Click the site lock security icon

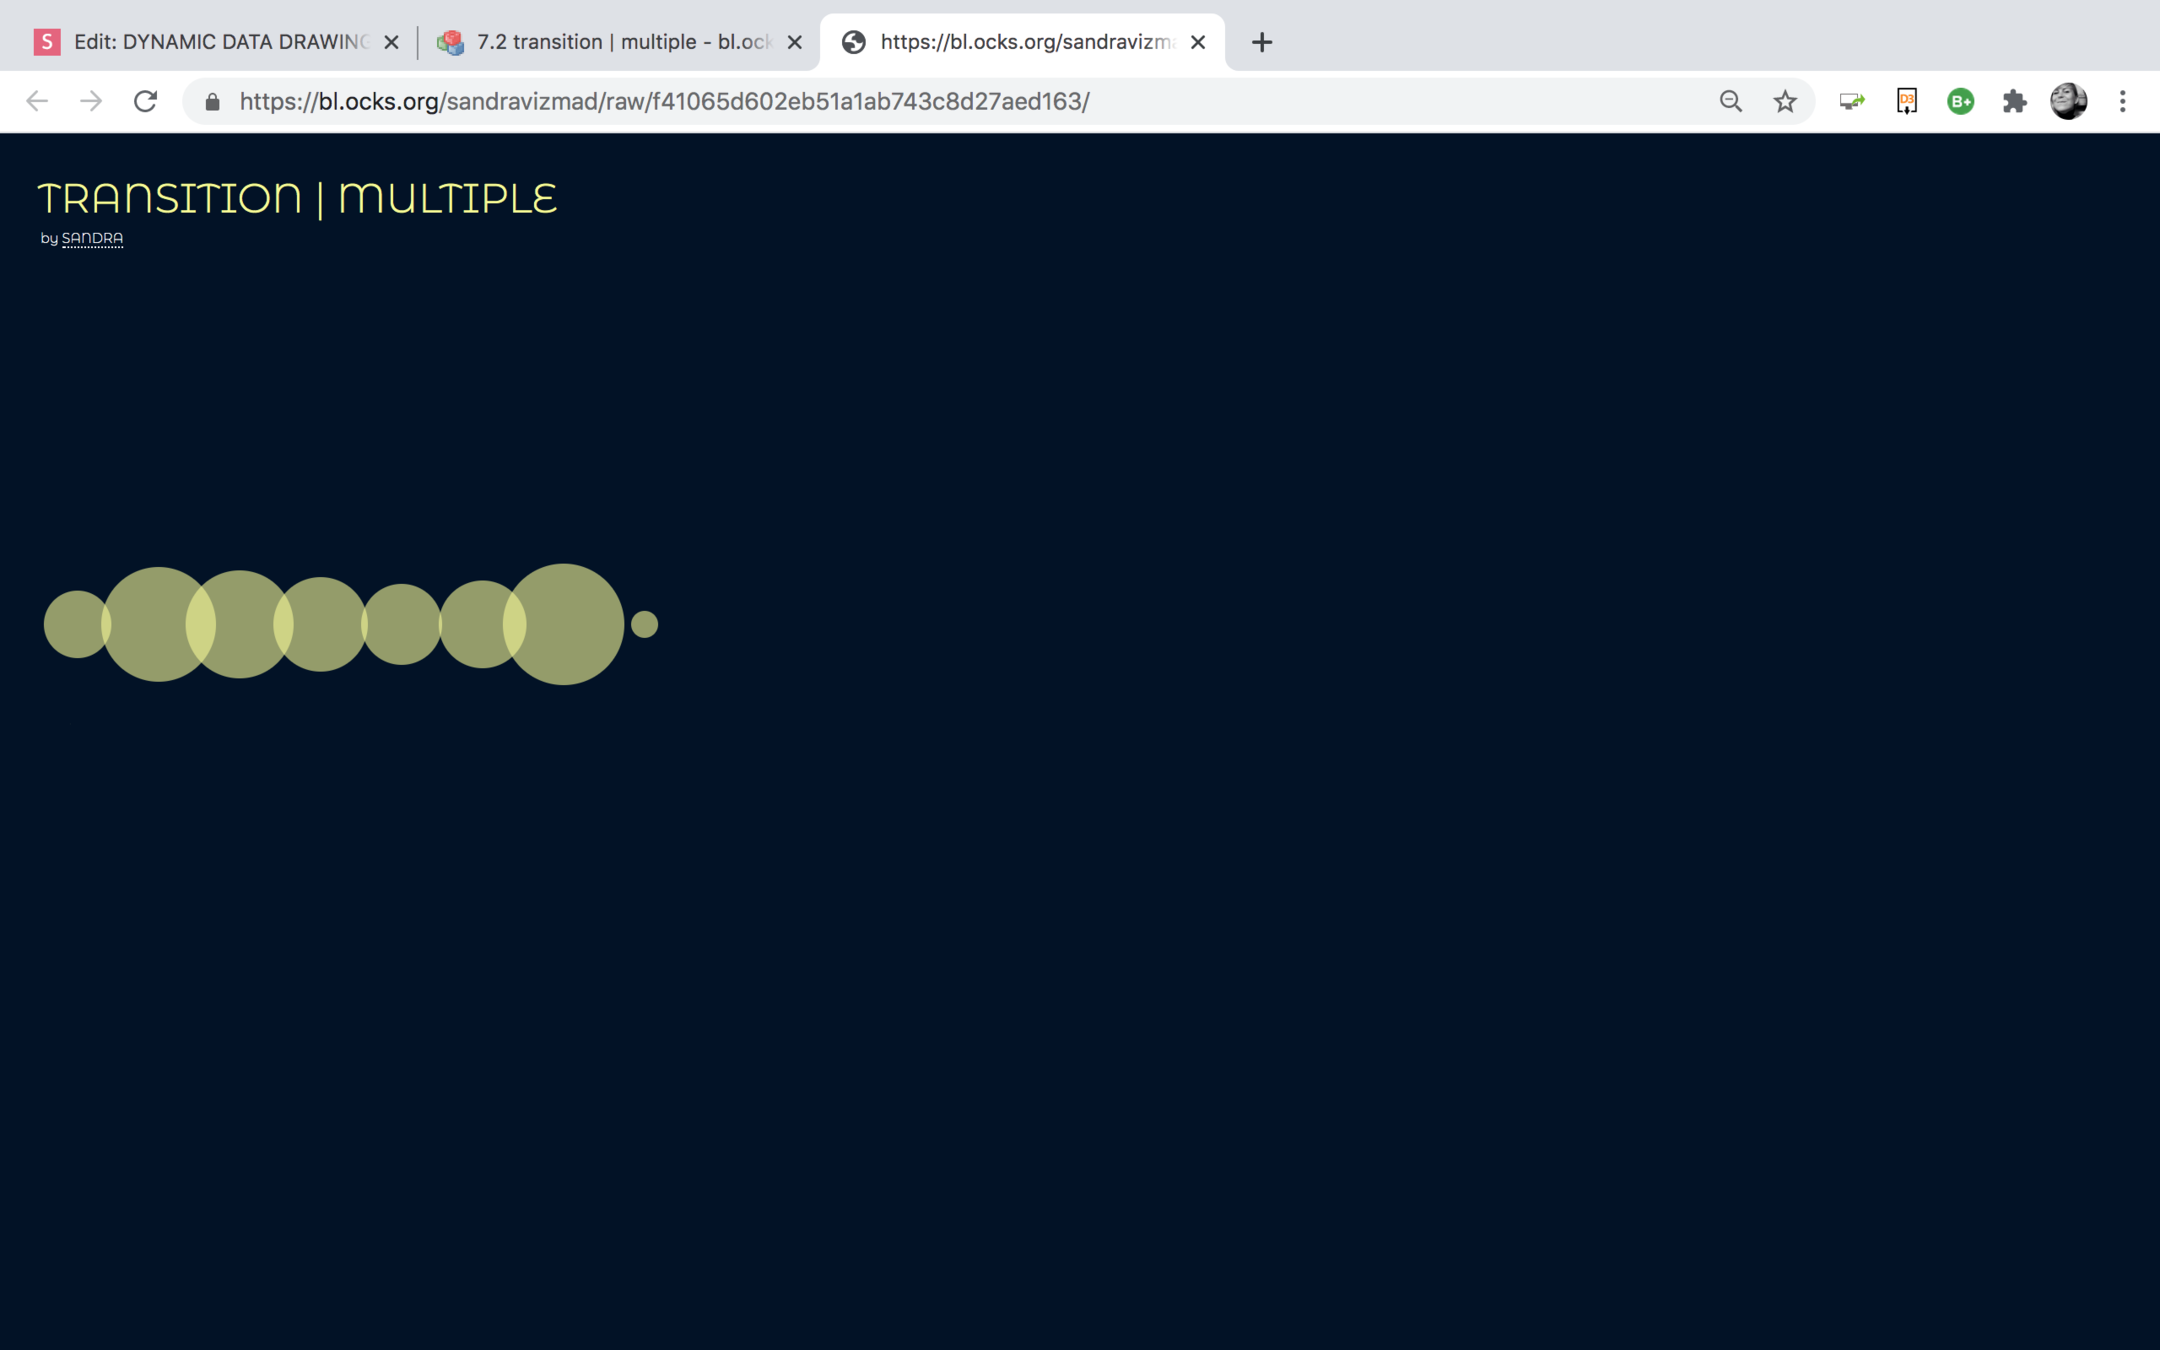click(x=212, y=101)
